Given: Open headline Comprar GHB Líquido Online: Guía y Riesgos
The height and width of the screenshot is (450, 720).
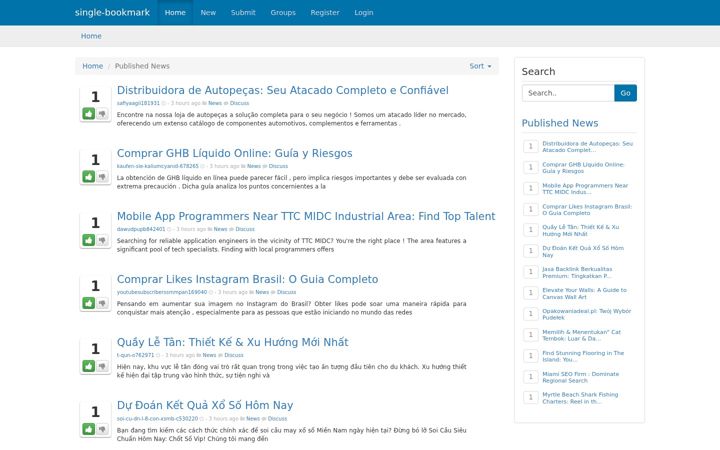Looking at the screenshot, I should [x=235, y=153].
